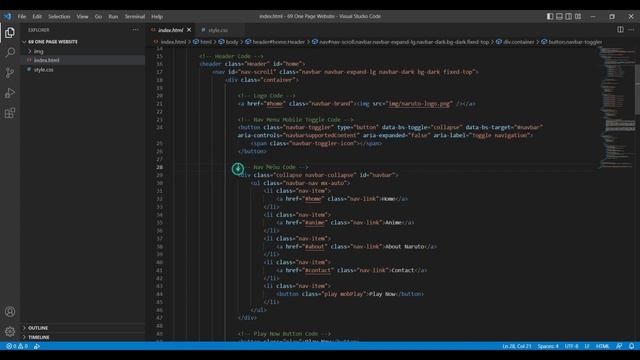Click line number 28 in the gutter
The height and width of the screenshot is (360, 640).
point(159,167)
